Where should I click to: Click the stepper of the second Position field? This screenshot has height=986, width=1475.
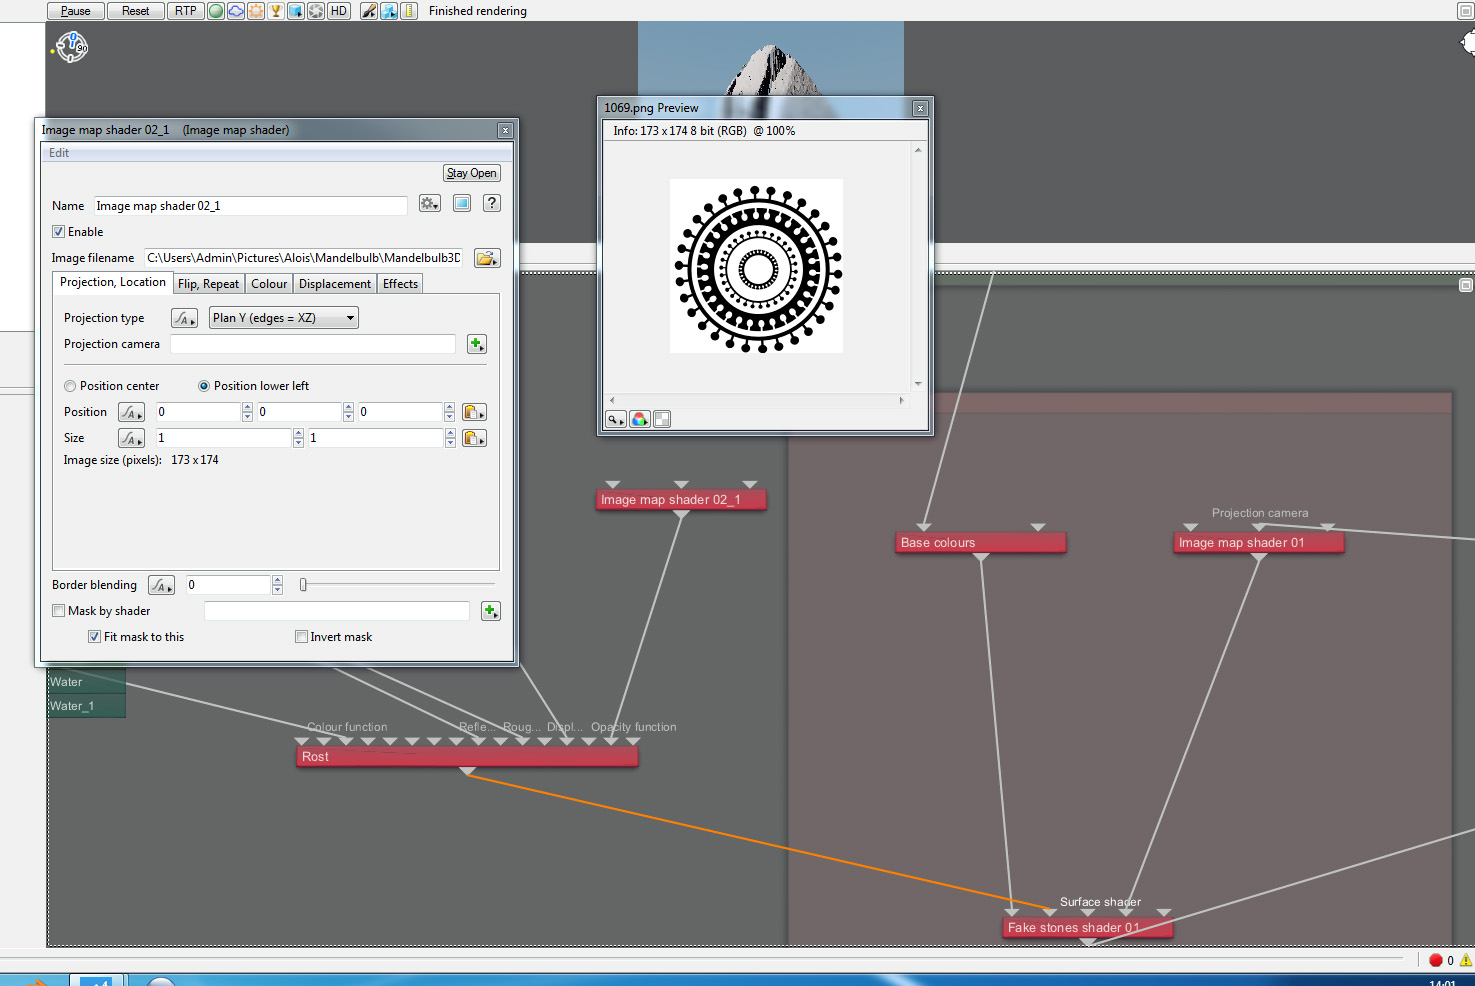(348, 412)
